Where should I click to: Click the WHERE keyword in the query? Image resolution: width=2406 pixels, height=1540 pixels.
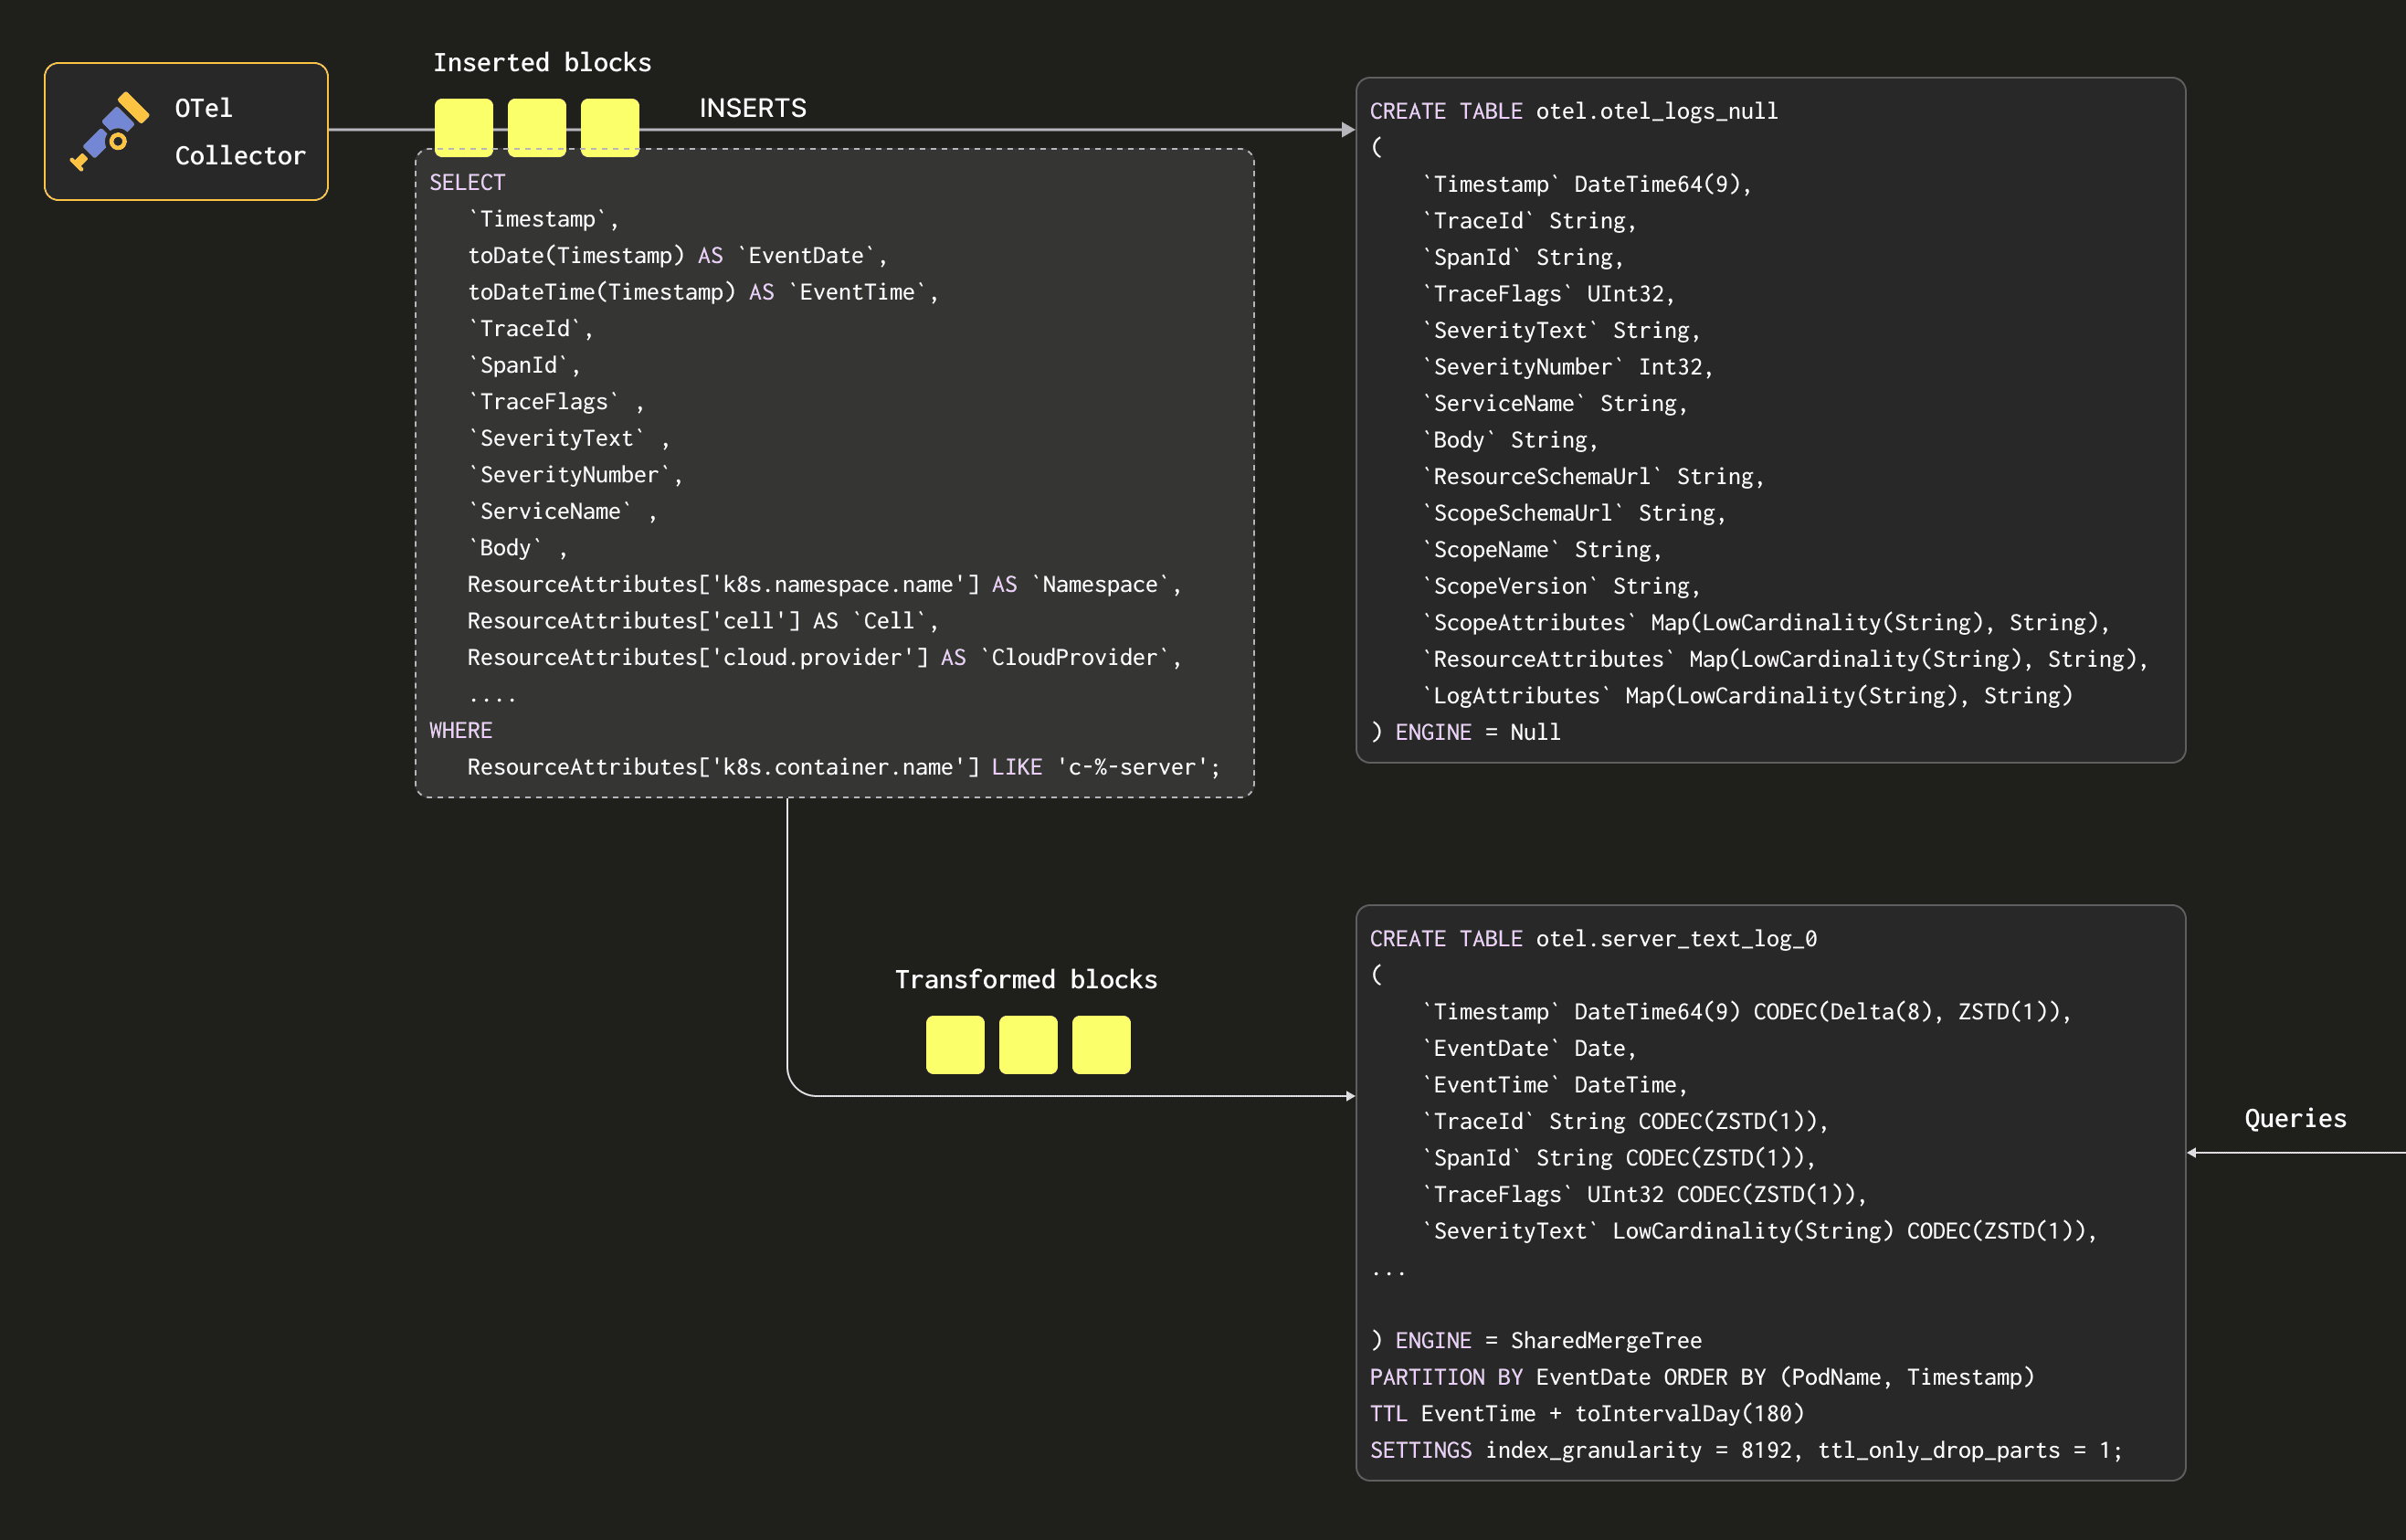point(461,731)
